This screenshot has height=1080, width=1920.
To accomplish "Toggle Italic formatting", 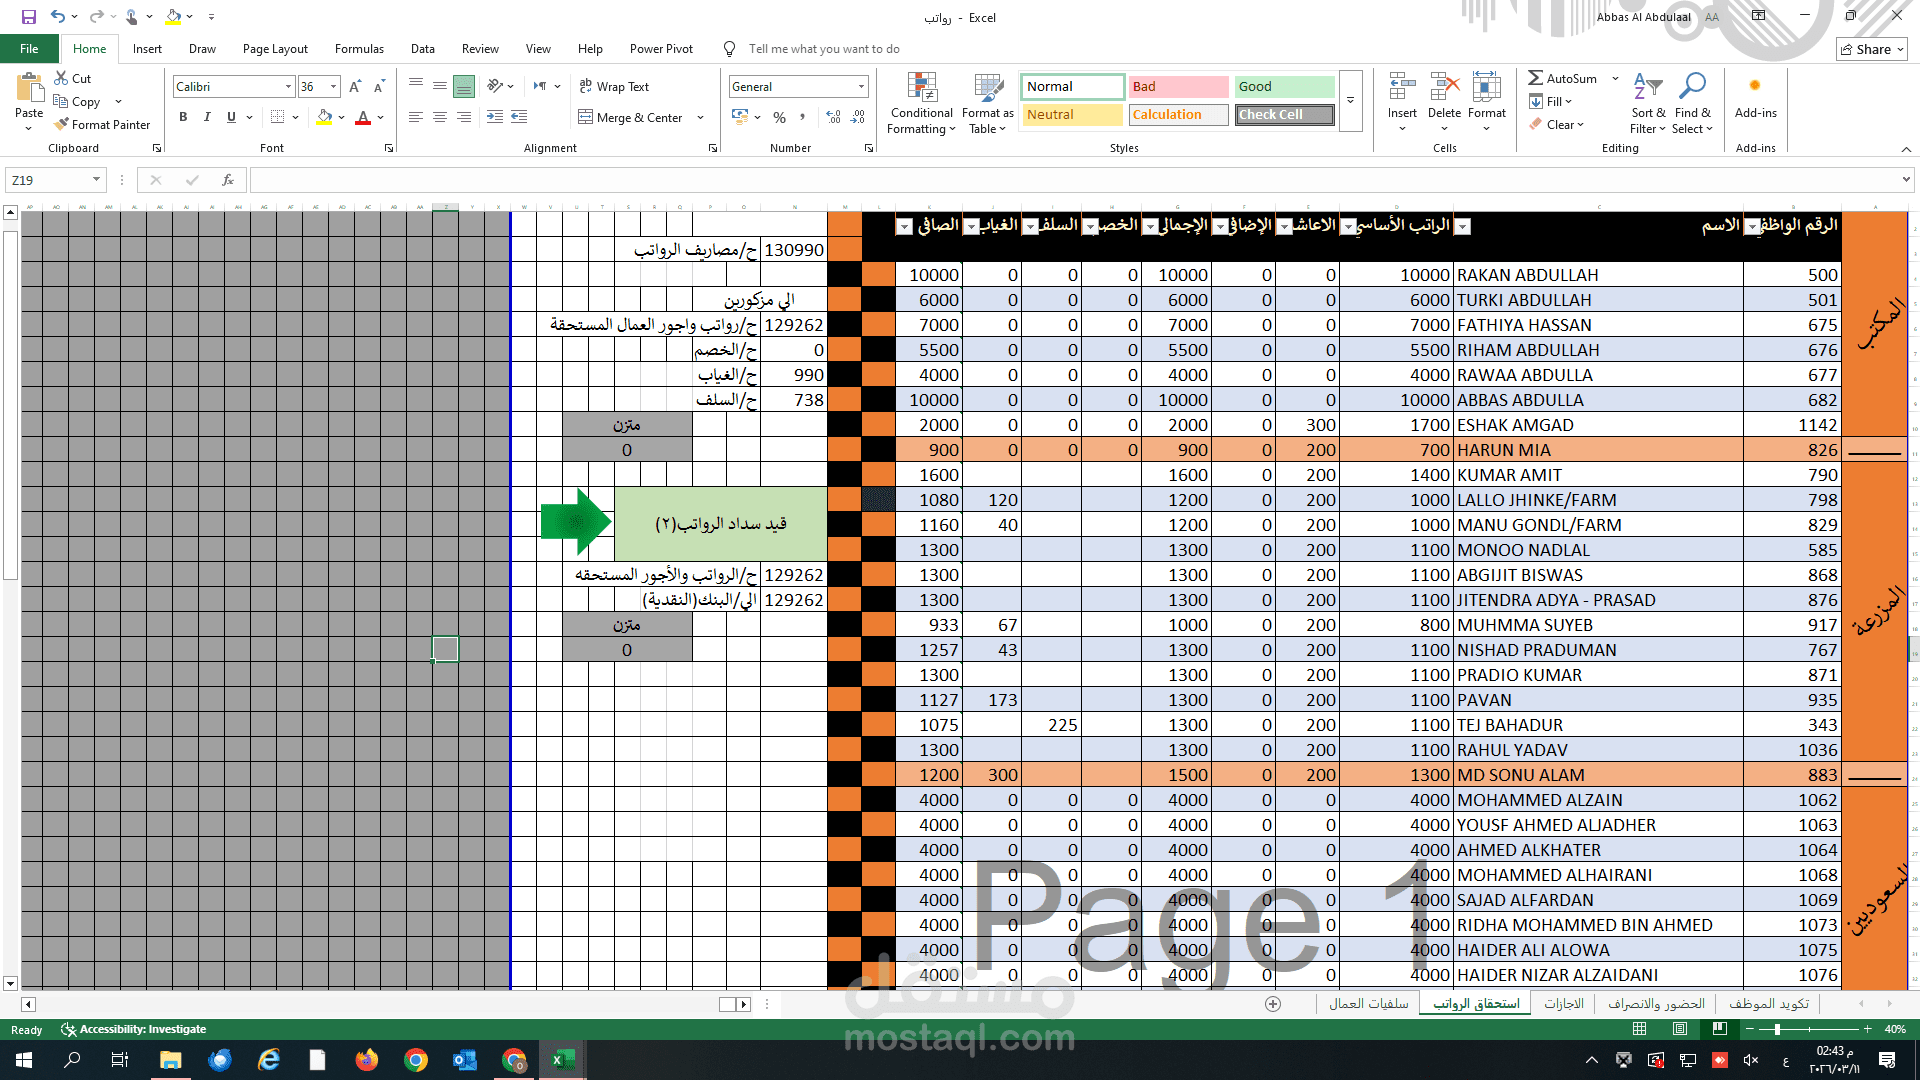I will (x=207, y=117).
